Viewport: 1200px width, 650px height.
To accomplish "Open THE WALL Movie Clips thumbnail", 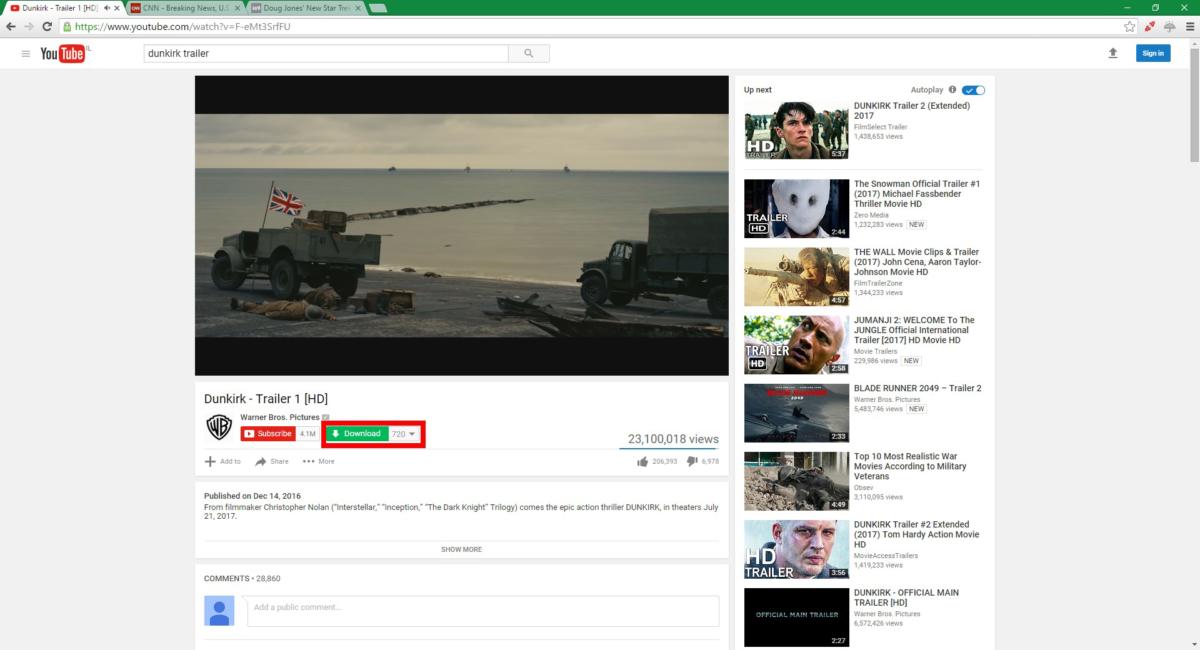I will (x=796, y=276).
